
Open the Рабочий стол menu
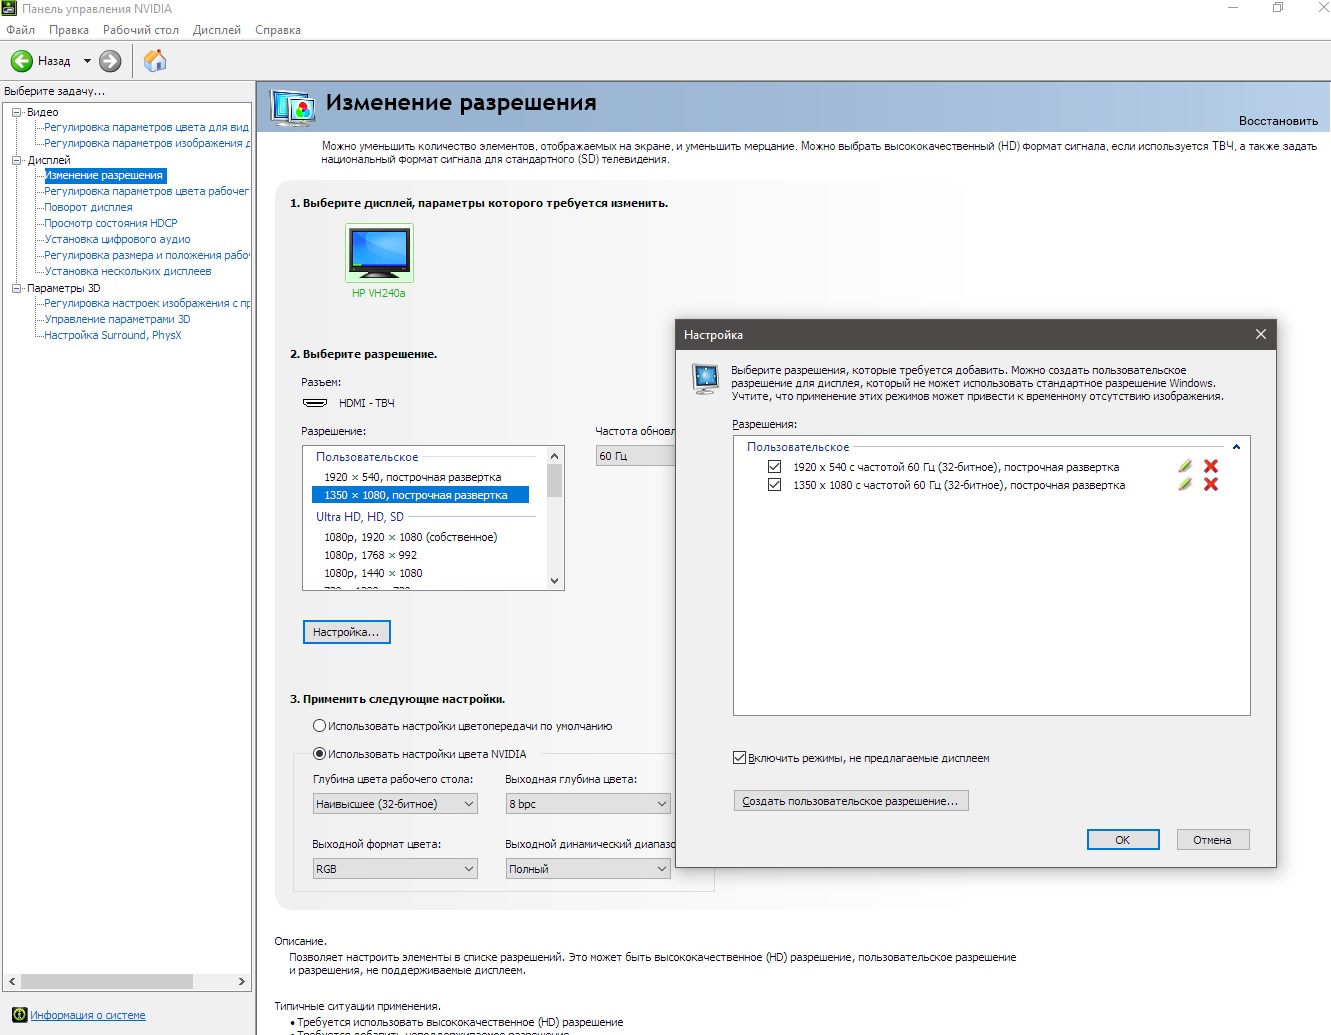[x=141, y=30]
